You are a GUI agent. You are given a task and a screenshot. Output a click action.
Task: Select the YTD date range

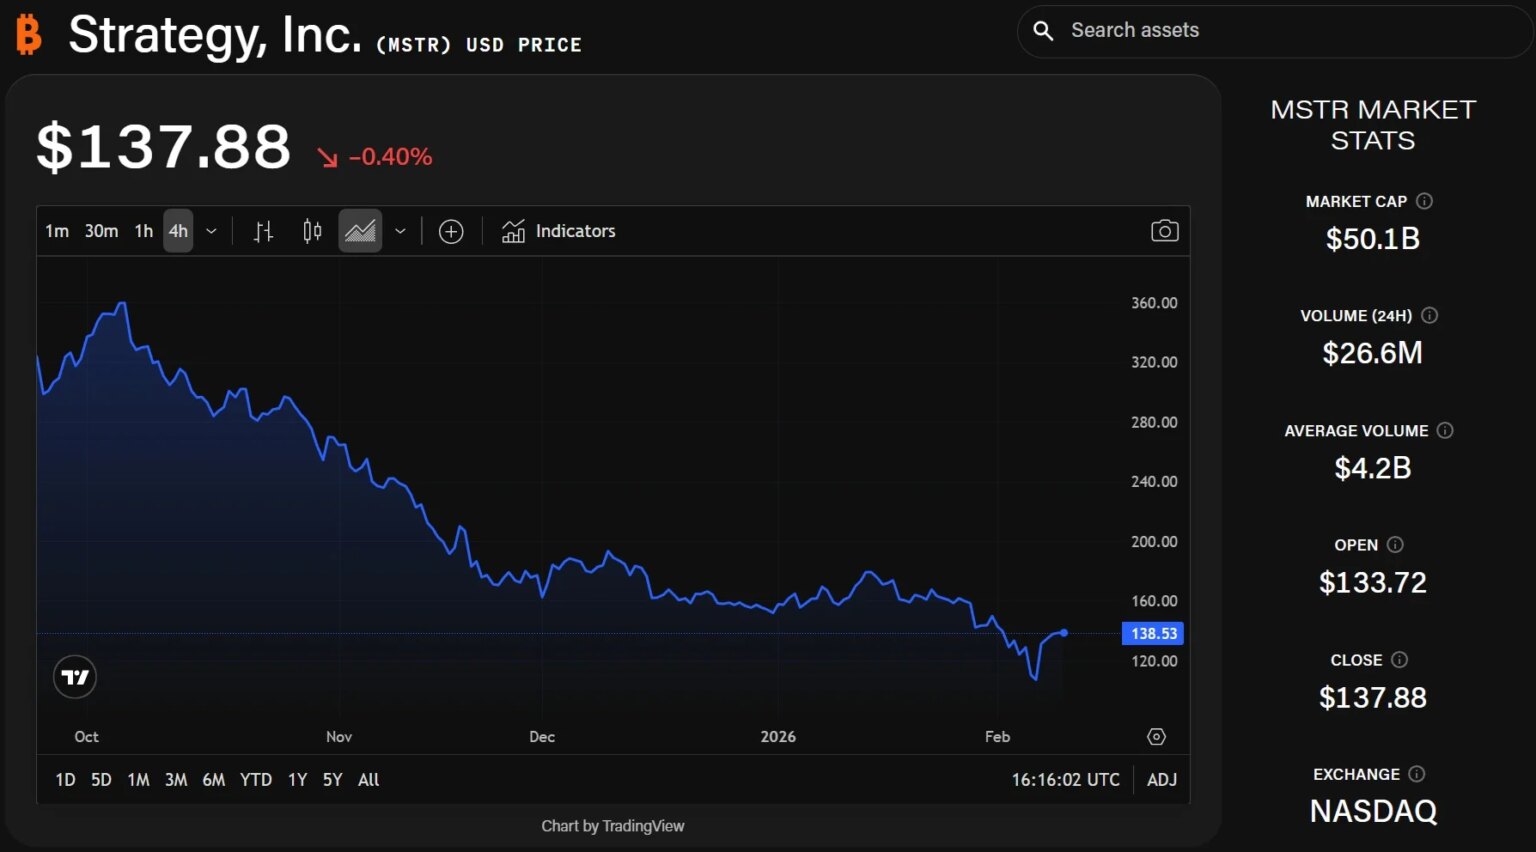click(256, 780)
